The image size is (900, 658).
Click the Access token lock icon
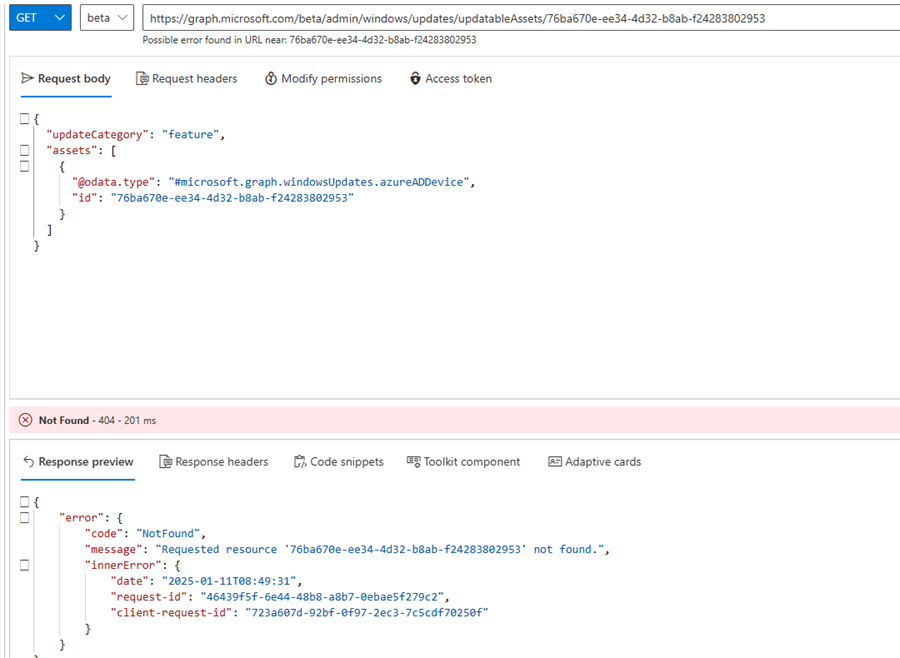pyautogui.click(x=415, y=79)
